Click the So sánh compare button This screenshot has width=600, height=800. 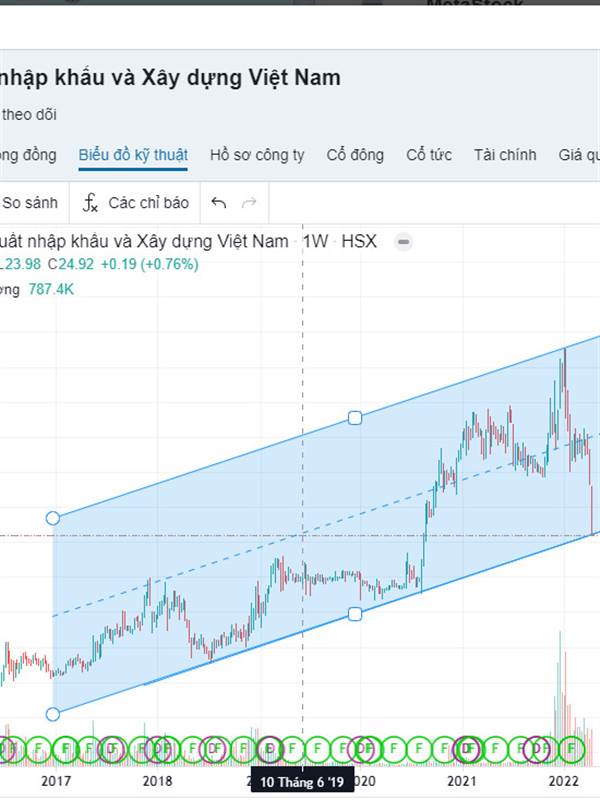30,203
